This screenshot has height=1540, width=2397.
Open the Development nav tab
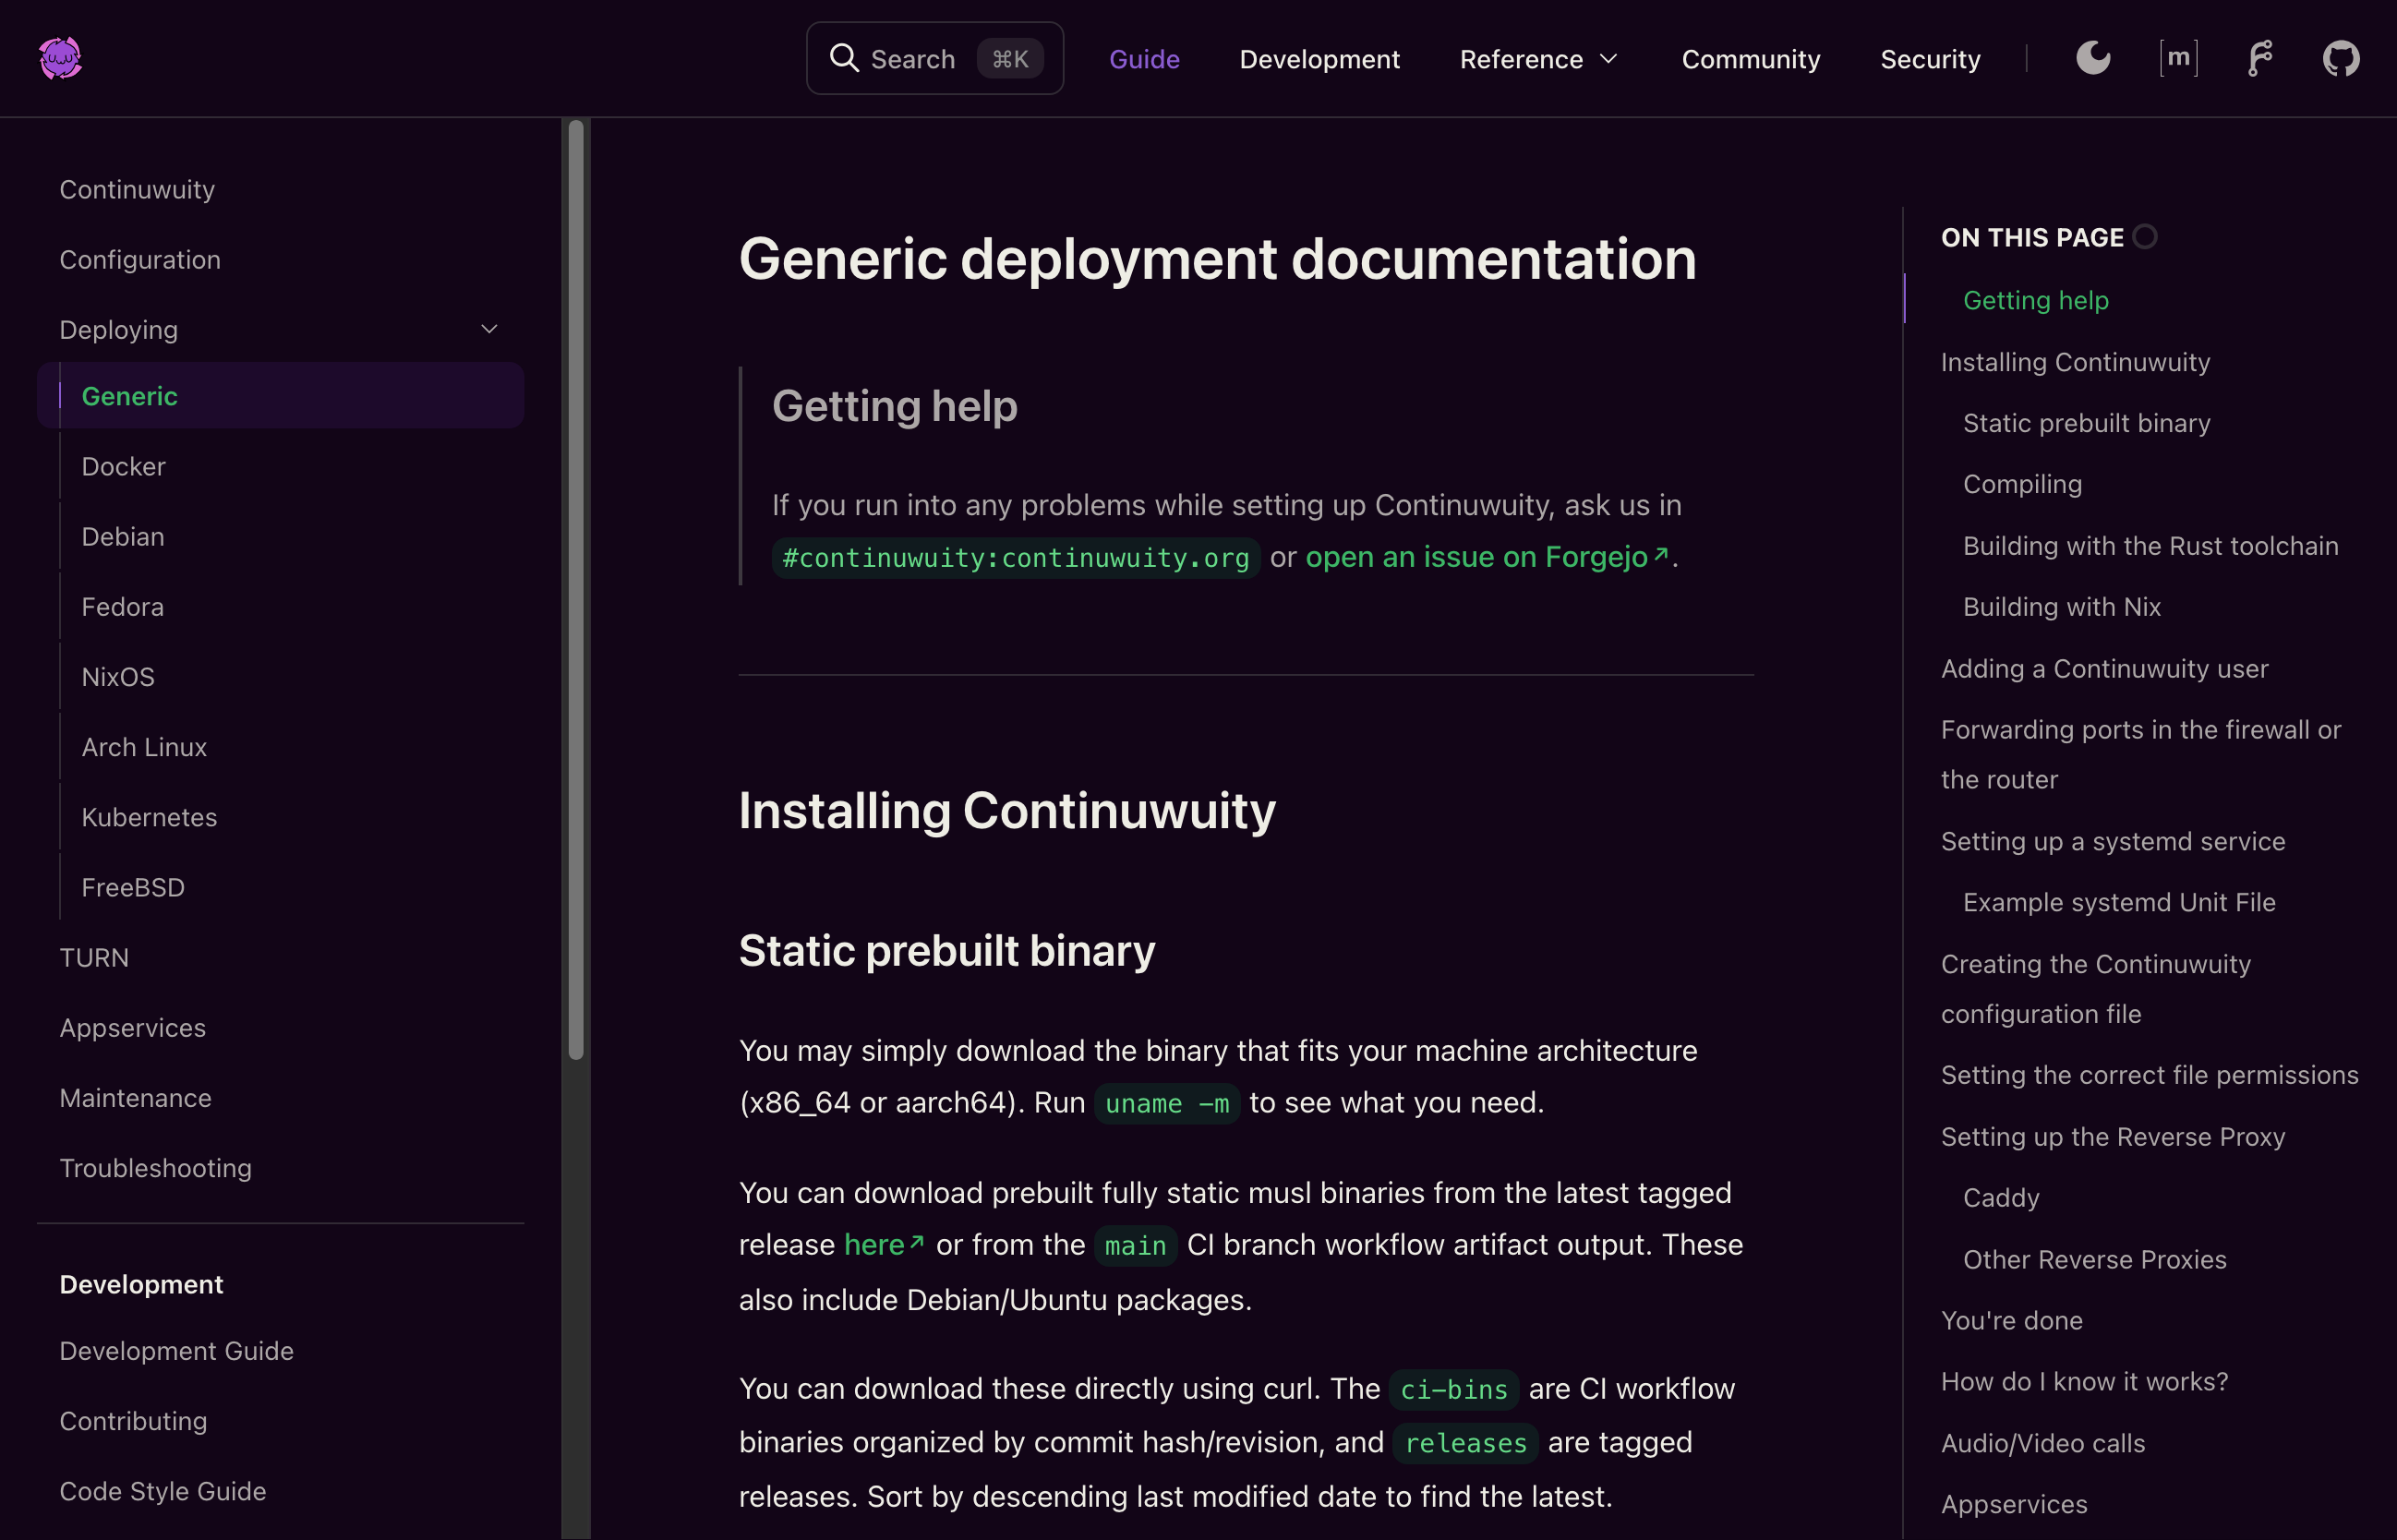[1319, 59]
